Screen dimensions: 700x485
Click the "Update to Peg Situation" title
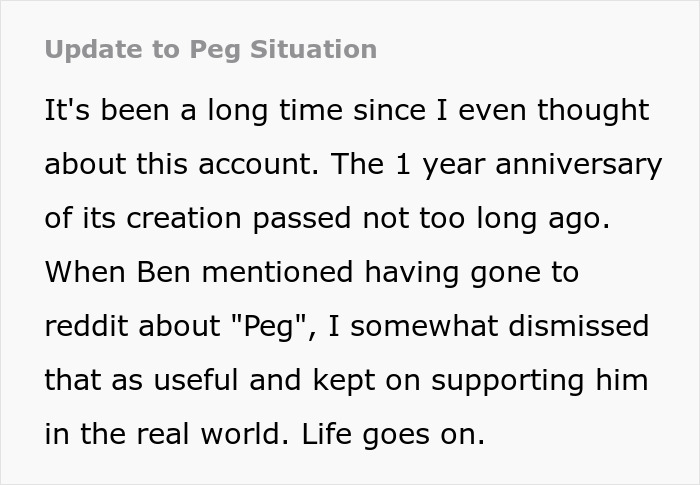211,49
